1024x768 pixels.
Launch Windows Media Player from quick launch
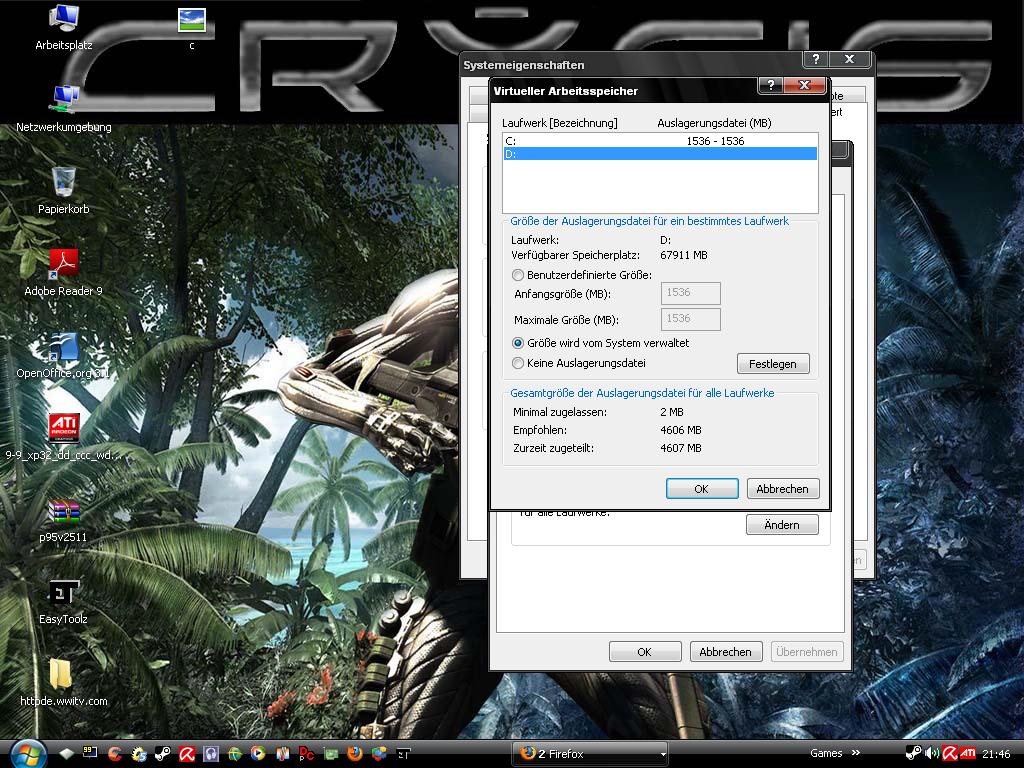point(259,754)
